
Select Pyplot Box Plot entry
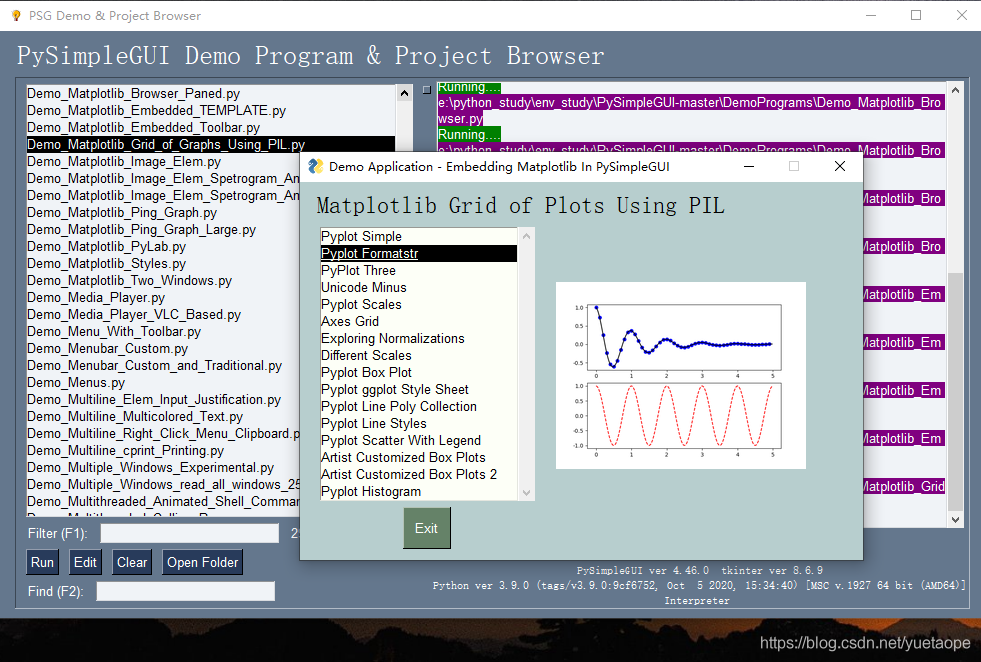[x=419, y=372]
